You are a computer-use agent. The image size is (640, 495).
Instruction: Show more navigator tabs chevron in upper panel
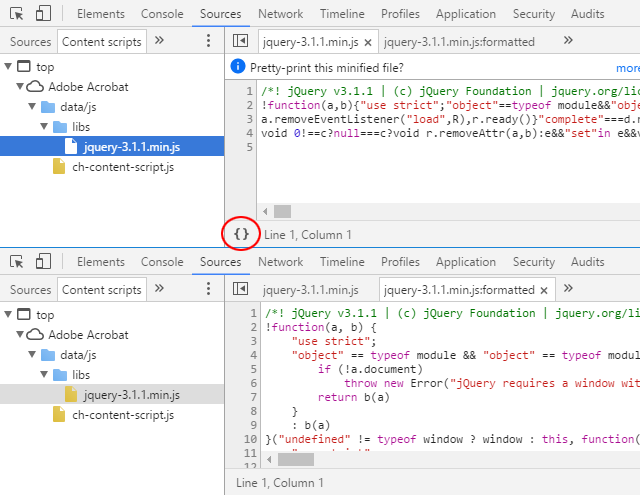(x=159, y=40)
